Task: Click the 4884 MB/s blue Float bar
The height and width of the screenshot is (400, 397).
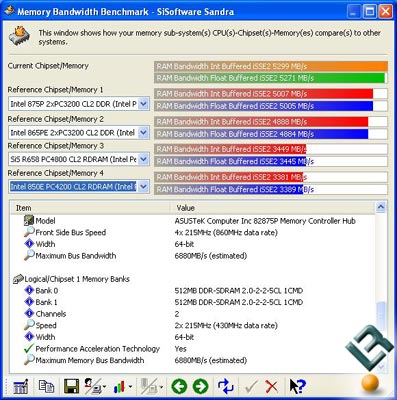Action: [261, 134]
